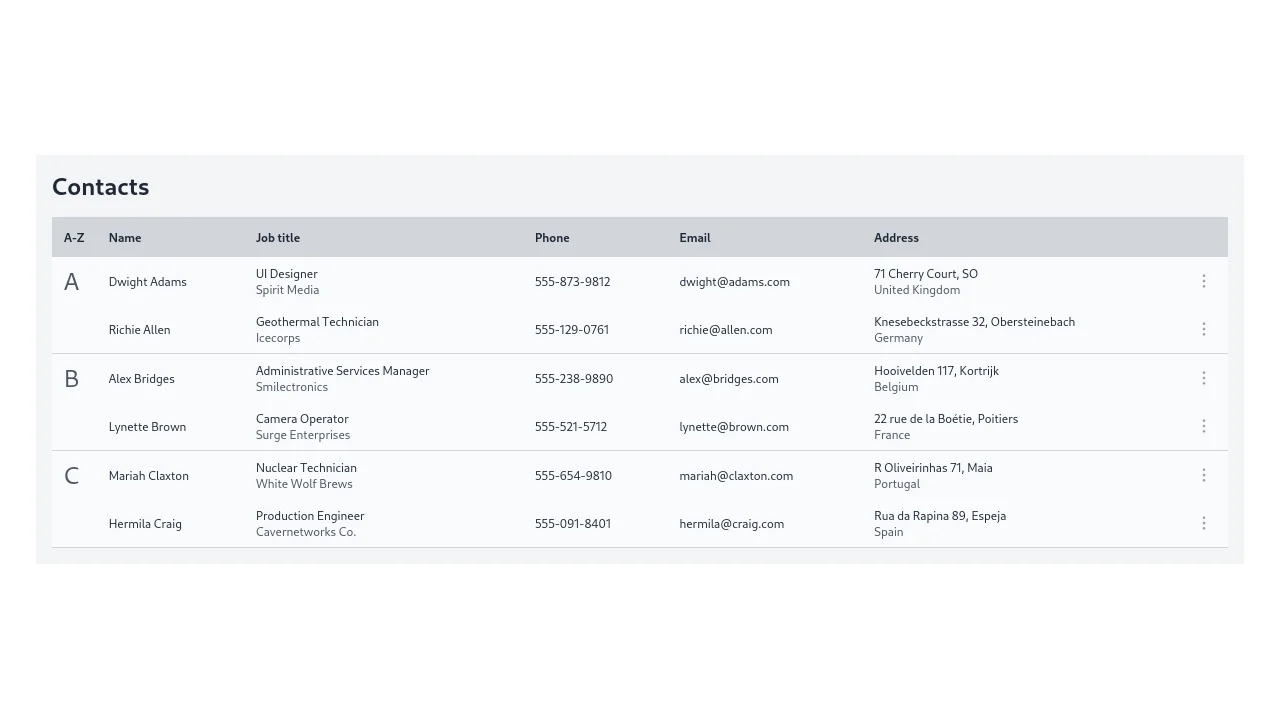Image resolution: width=1280 pixels, height=720 pixels.
Task: Open the options menu for Dwight Adams
Action: (1204, 282)
